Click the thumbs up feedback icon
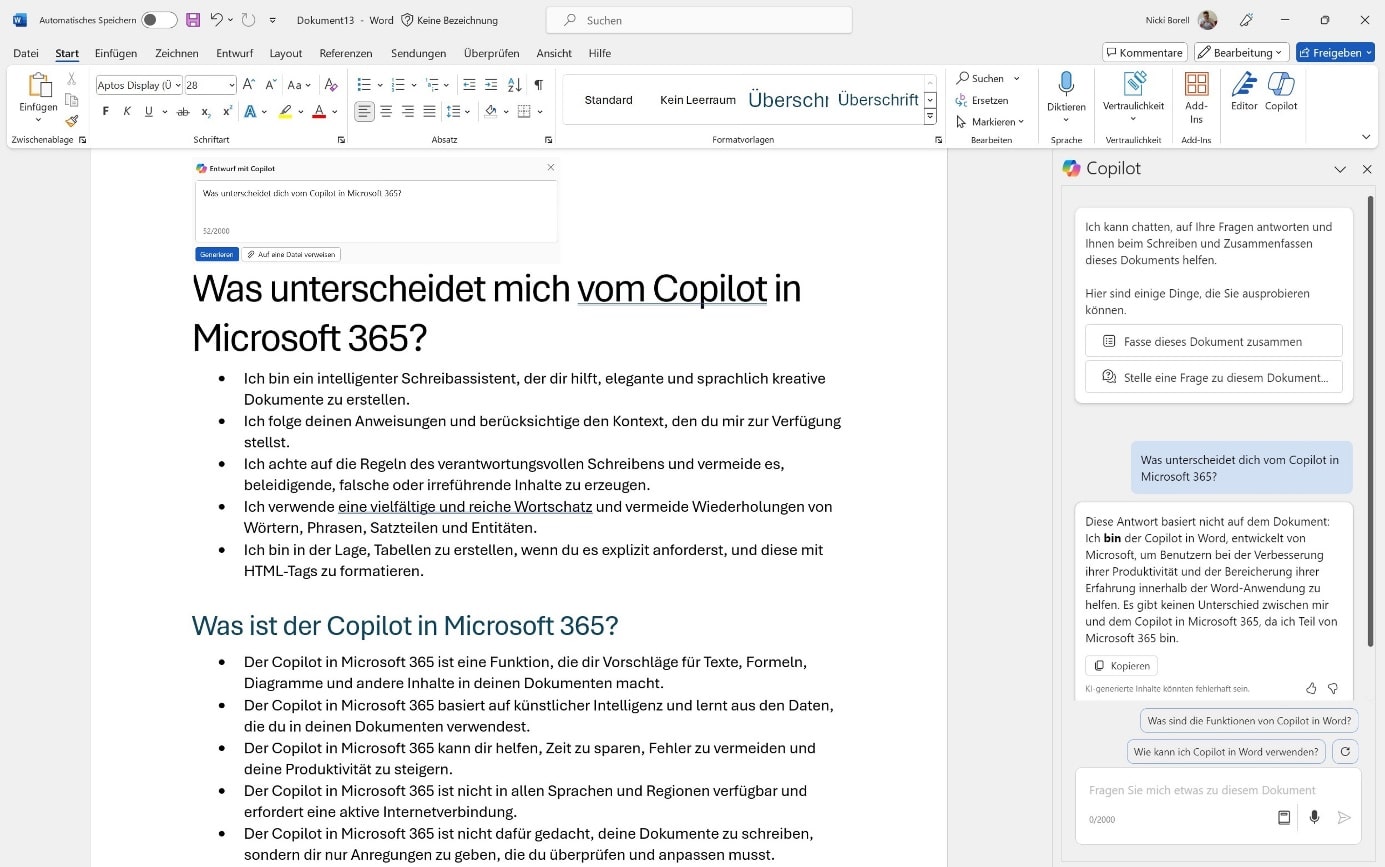 coord(1311,688)
